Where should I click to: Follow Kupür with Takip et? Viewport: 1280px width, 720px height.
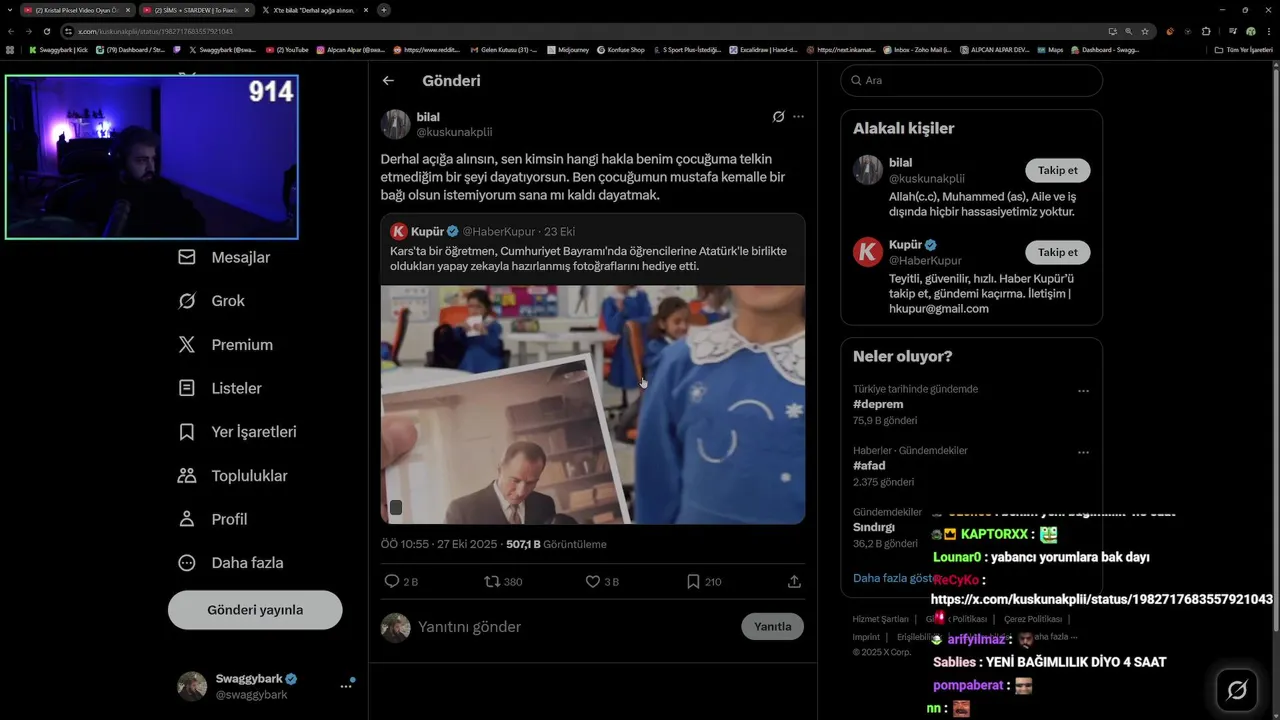coord(1058,252)
